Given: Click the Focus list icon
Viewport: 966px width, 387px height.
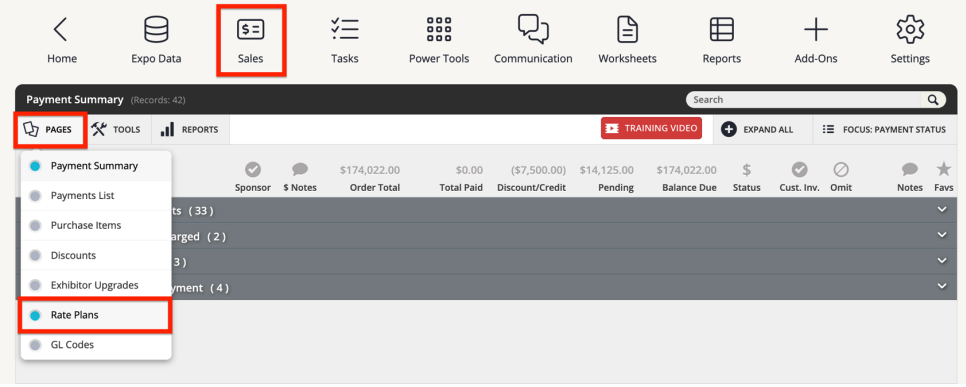Looking at the screenshot, I should pyautogui.click(x=829, y=129).
